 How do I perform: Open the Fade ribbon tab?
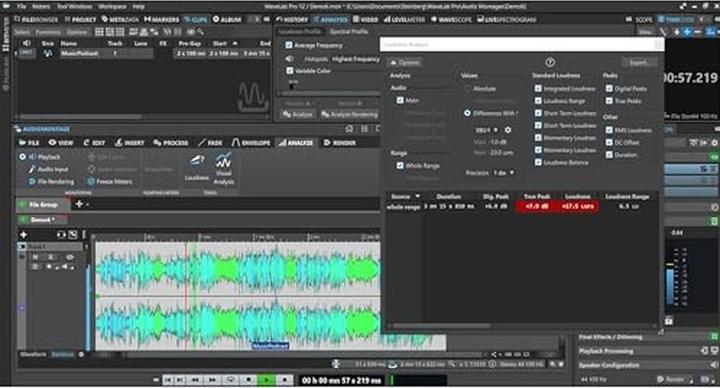pos(210,143)
